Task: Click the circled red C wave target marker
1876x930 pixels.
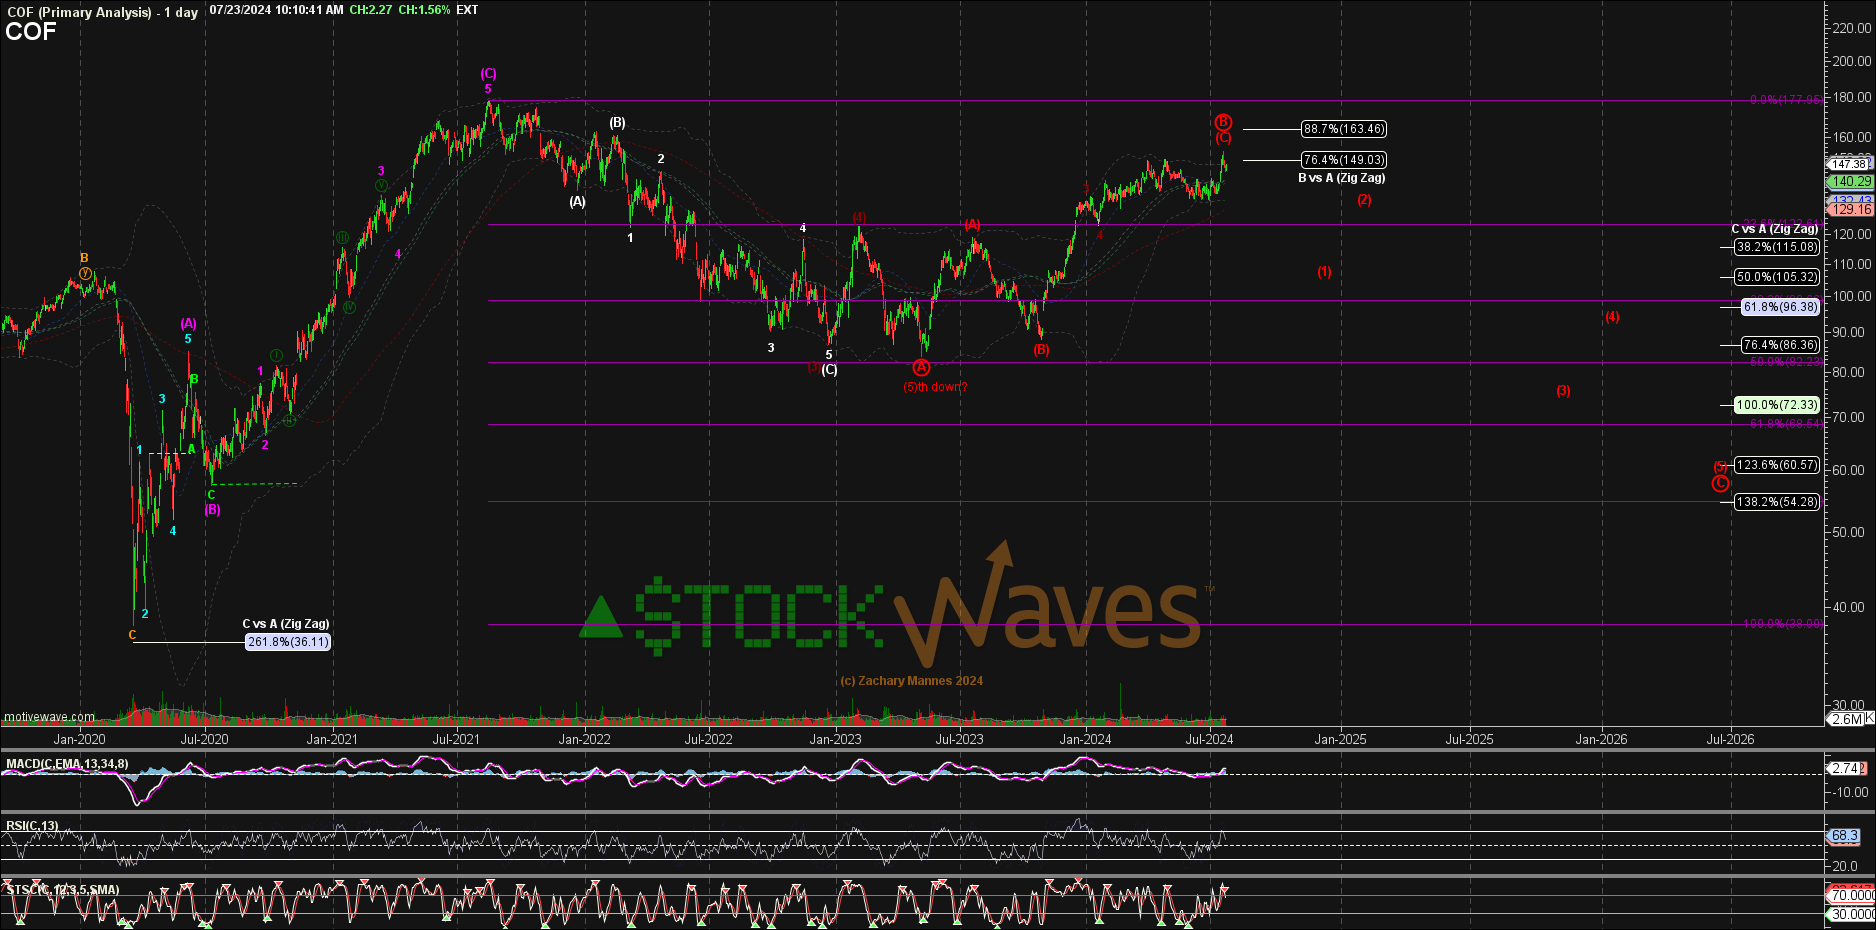Action: pos(1720,484)
